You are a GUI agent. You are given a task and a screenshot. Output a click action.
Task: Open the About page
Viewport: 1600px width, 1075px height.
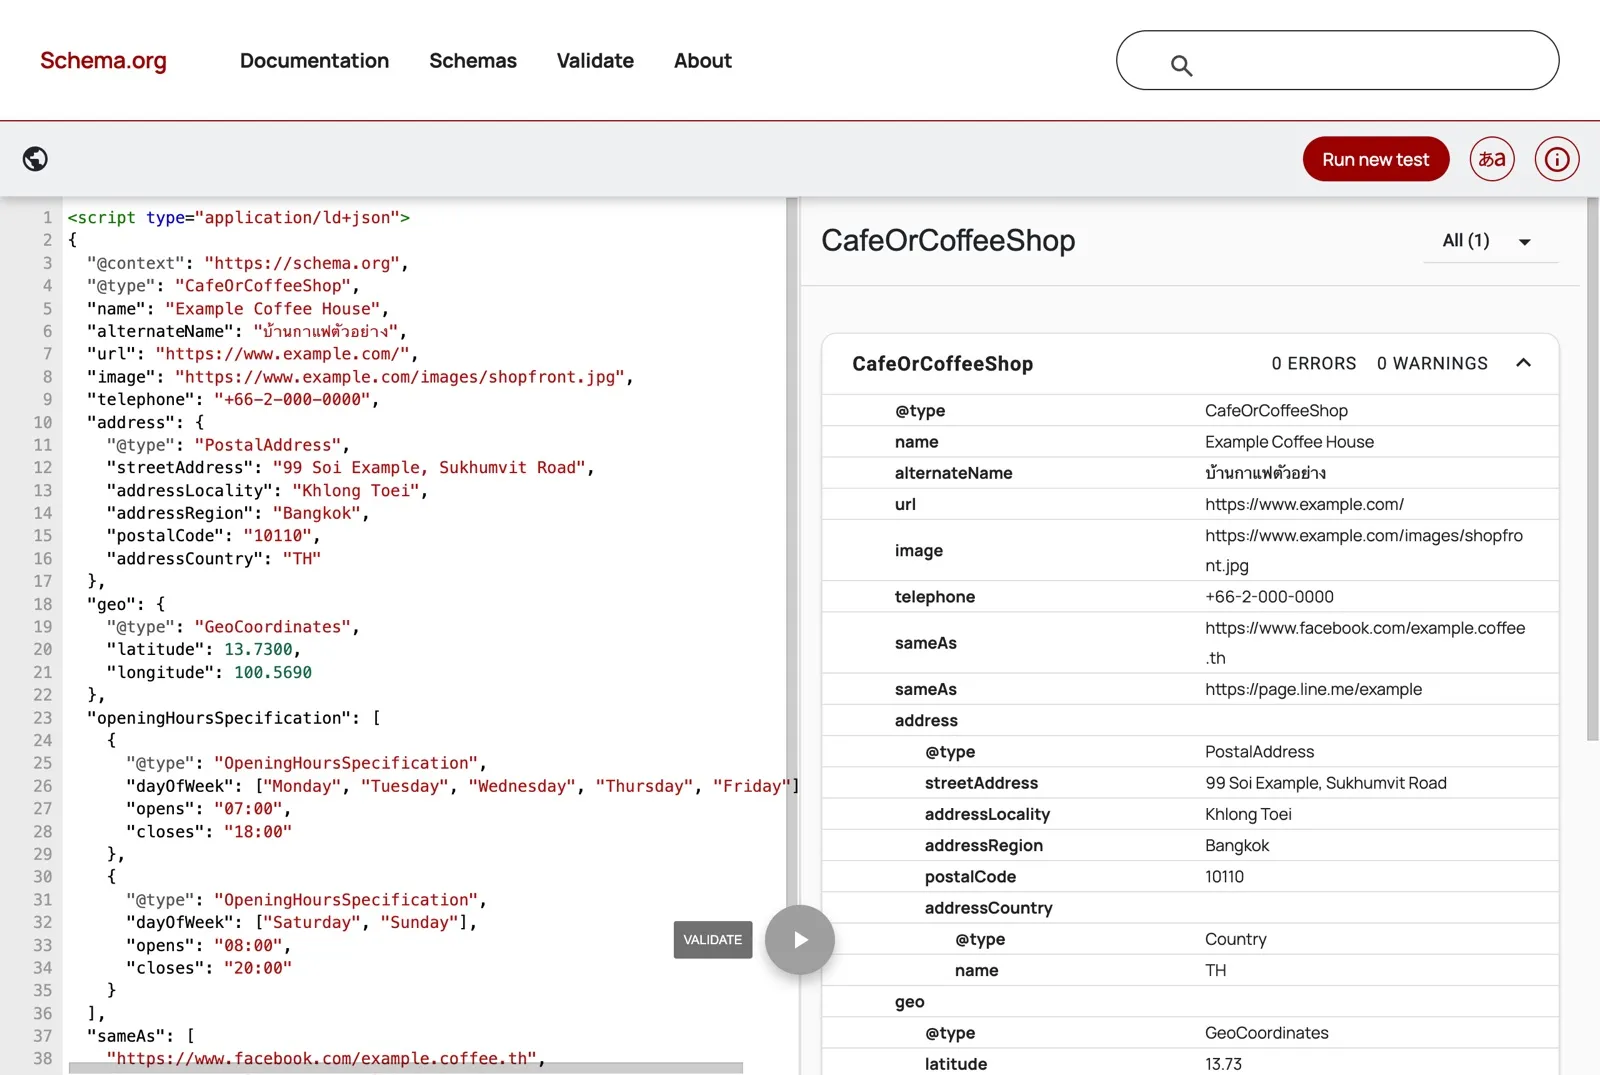click(x=703, y=61)
